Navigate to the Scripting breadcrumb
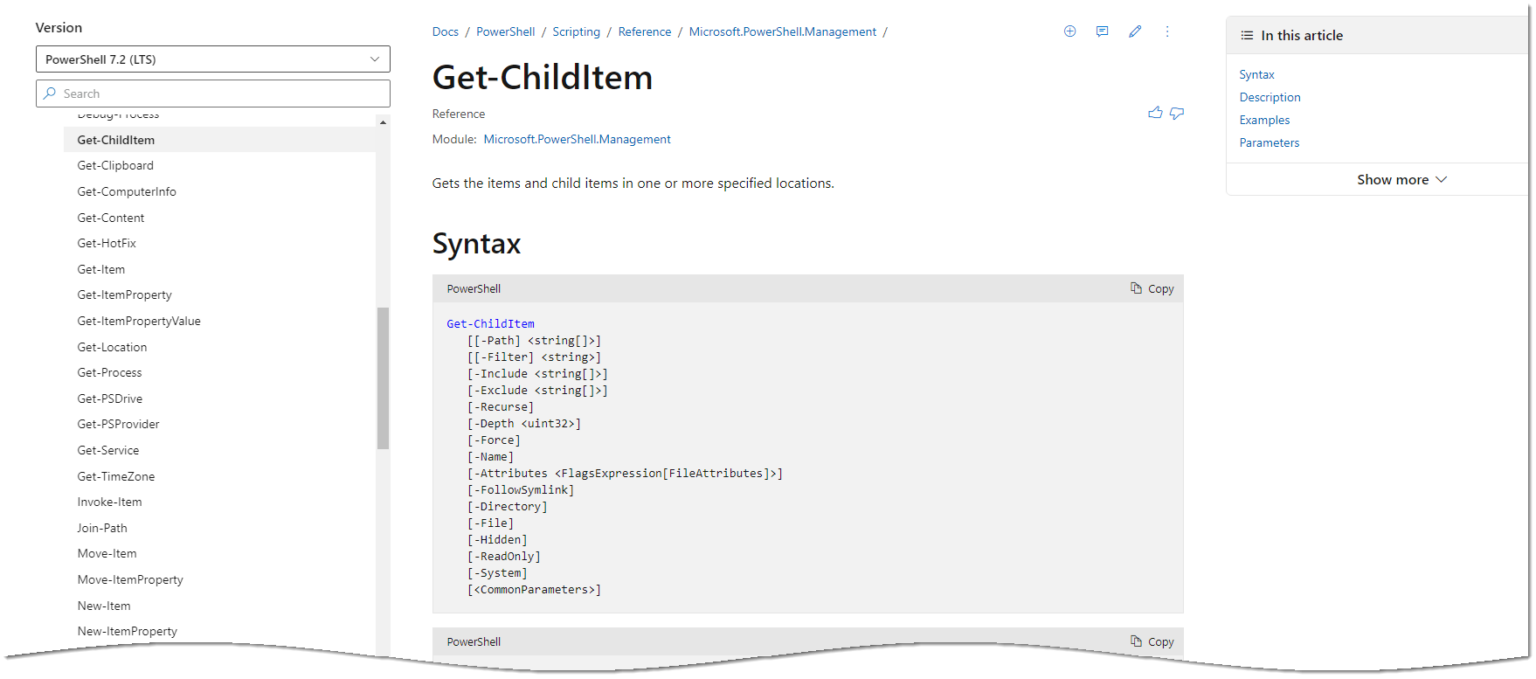 click(x=576, y=31)
